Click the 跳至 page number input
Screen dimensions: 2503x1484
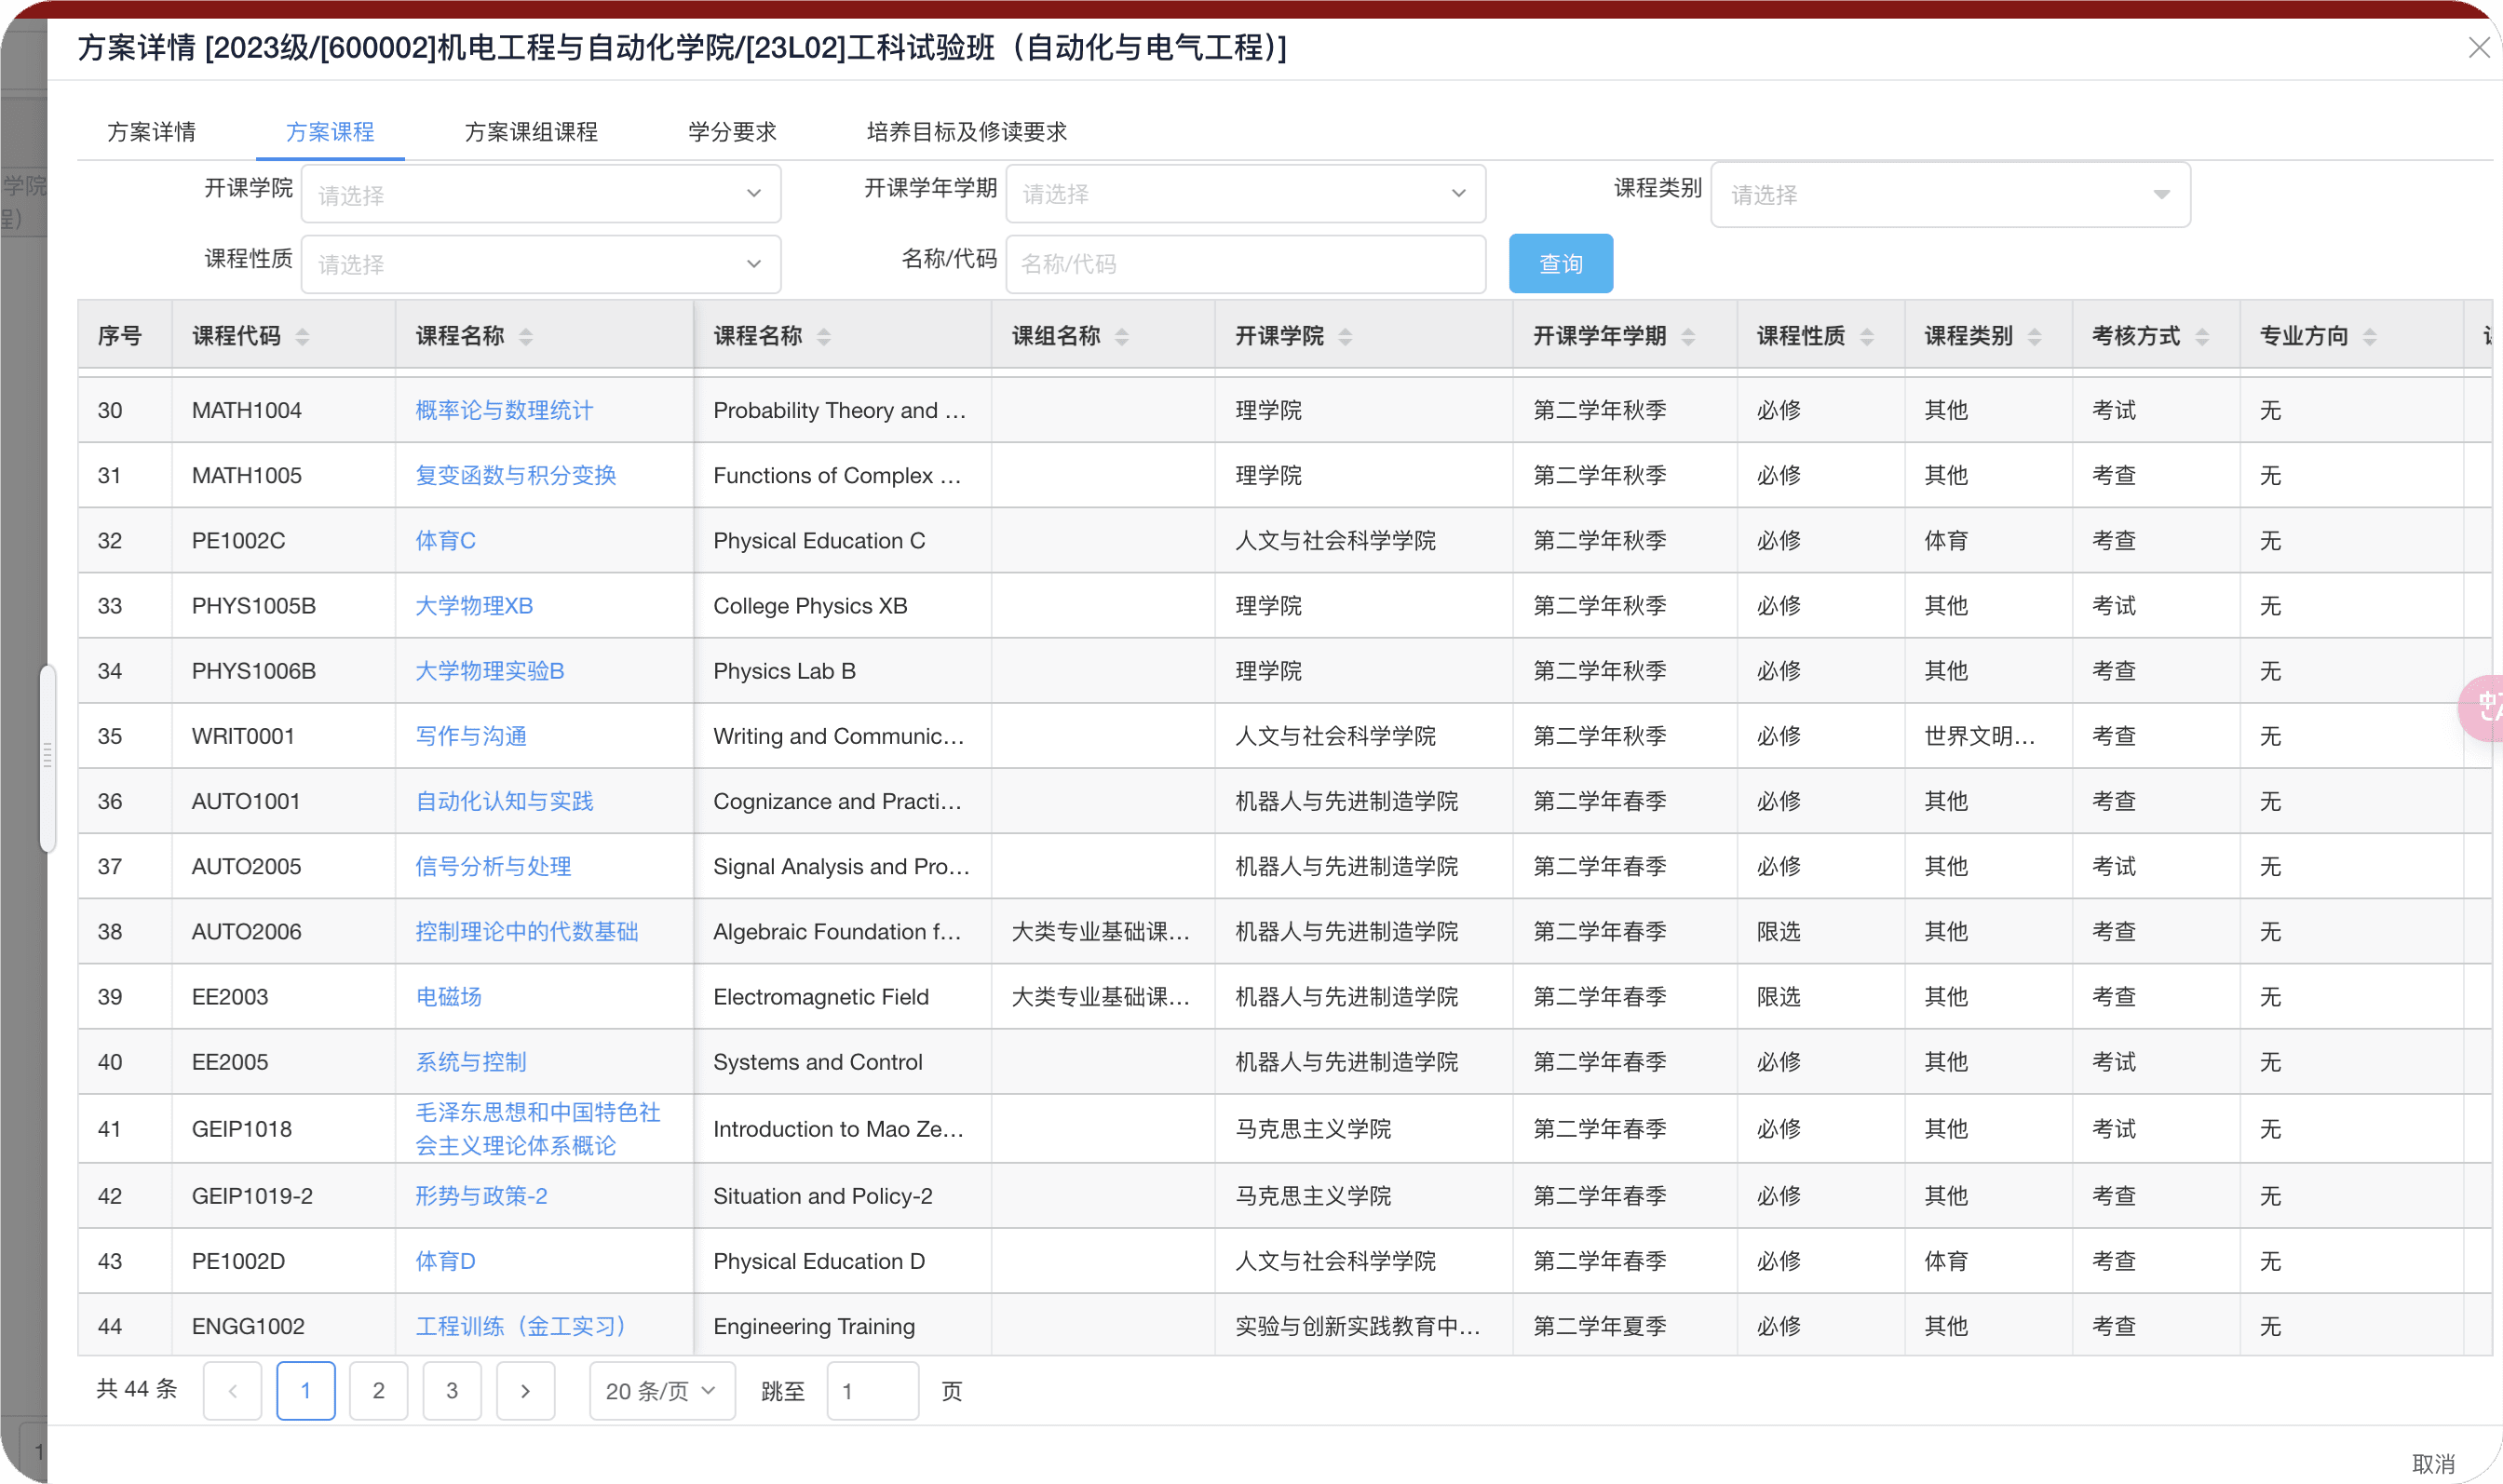872,1391
